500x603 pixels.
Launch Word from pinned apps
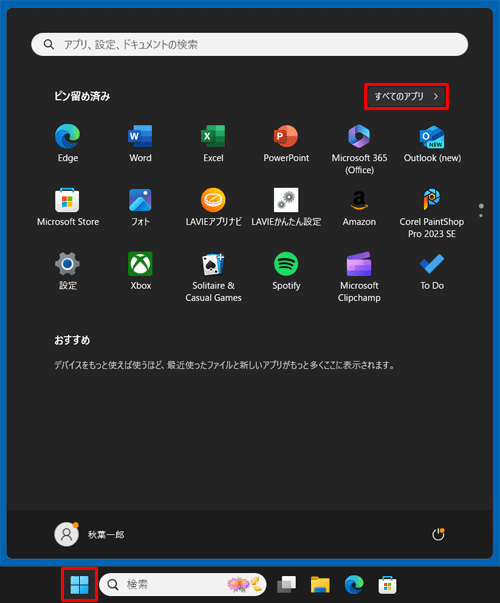(x=140, y=143)
